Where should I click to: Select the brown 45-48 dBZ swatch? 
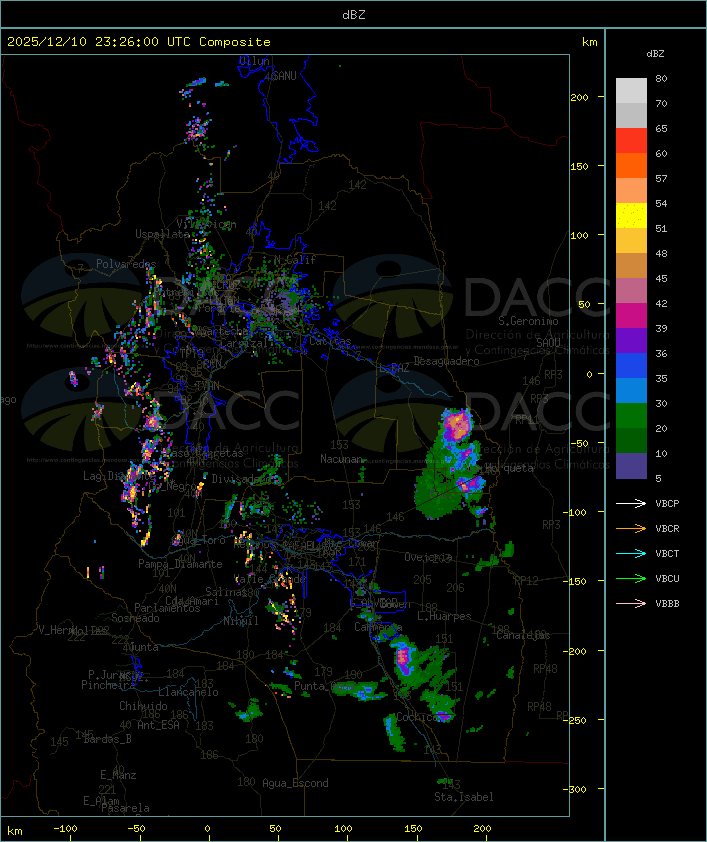(631, 265)
